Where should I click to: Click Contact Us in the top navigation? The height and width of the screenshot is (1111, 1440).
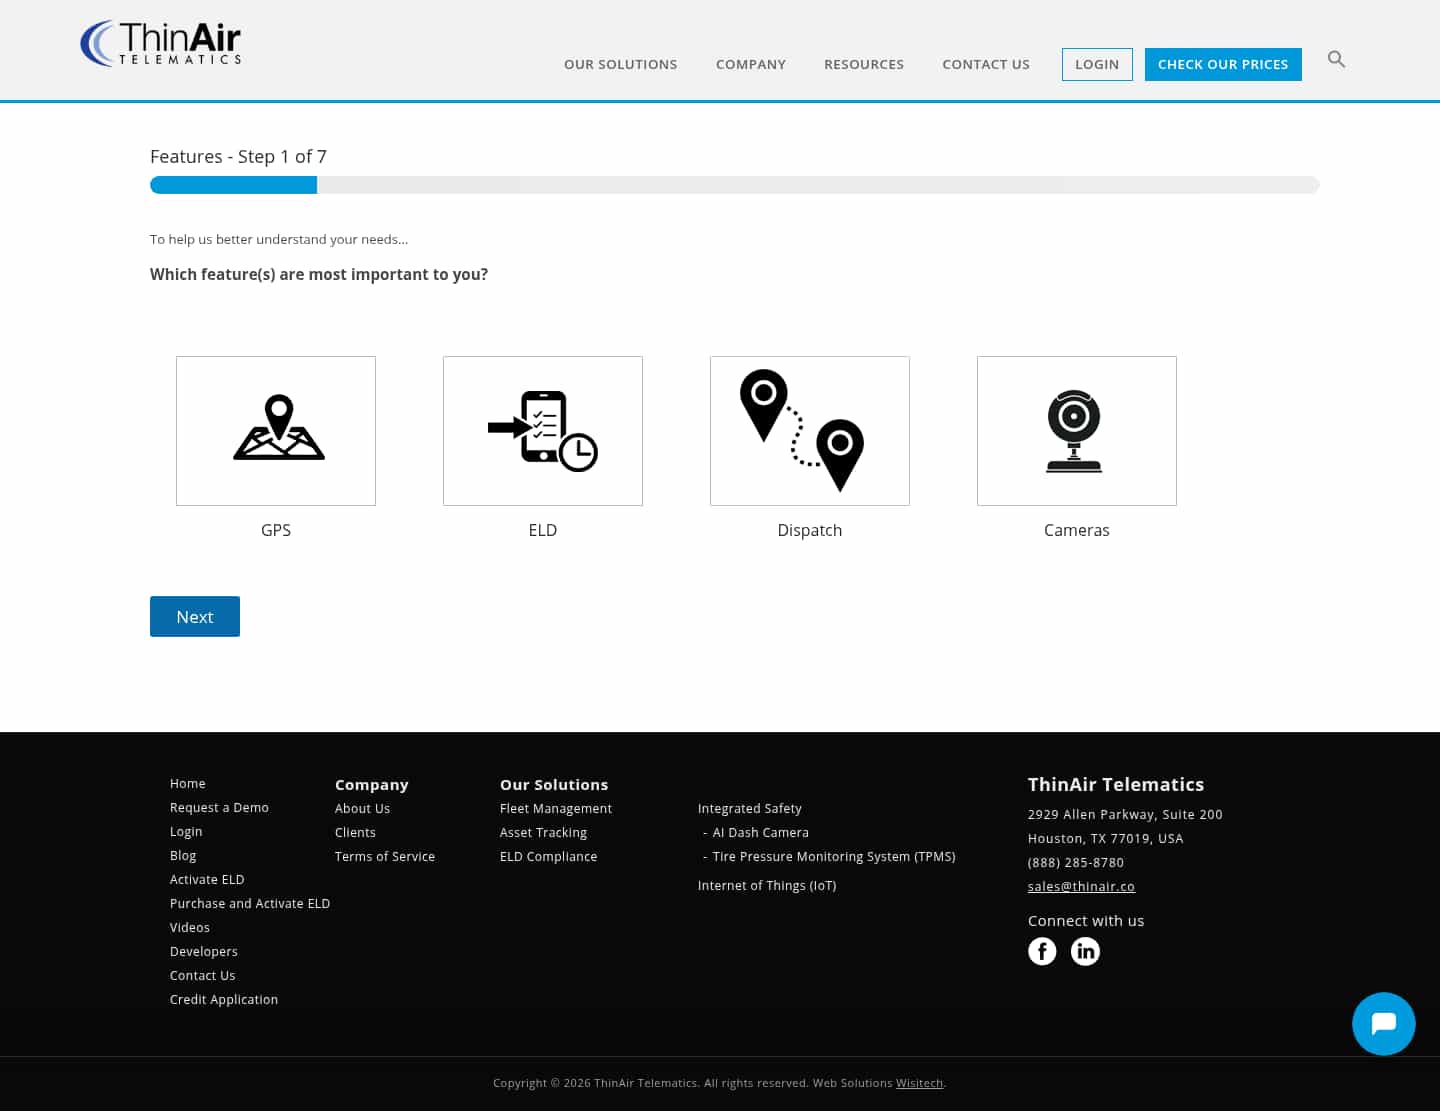pos(985,64)
